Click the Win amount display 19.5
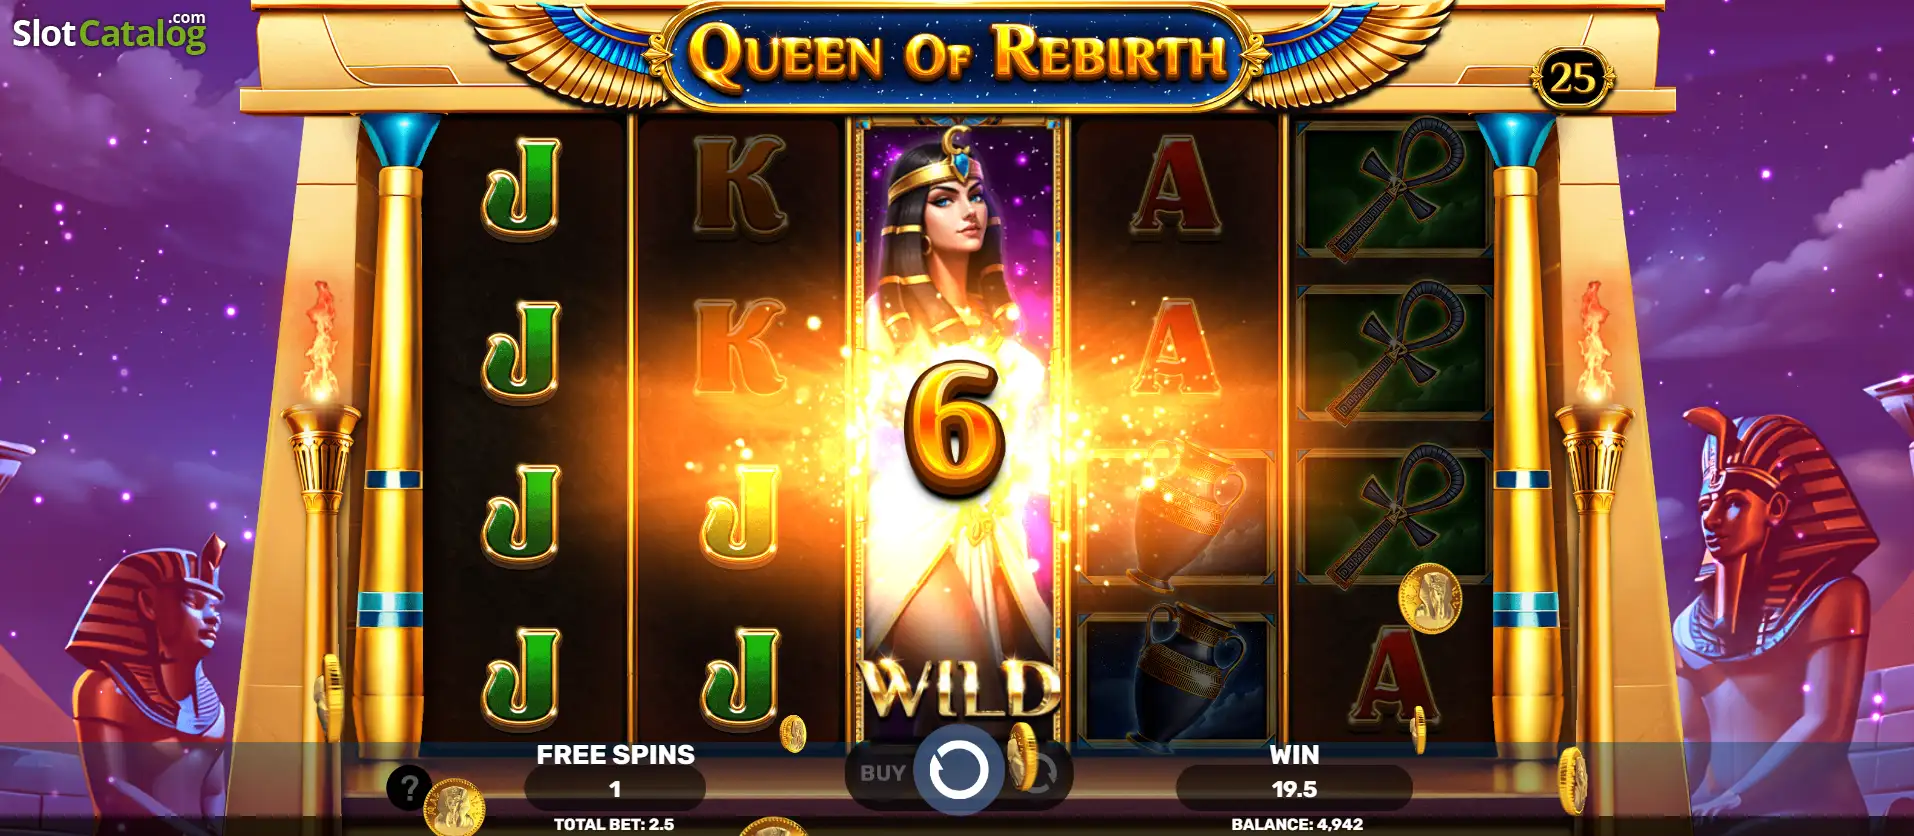 click(x=1294, y=789)
